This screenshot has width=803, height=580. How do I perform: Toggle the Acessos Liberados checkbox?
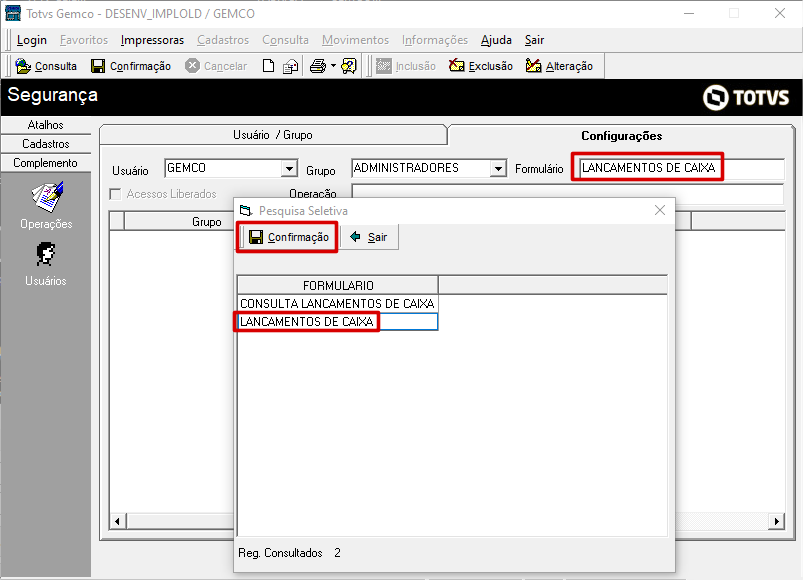click(116, 194)
